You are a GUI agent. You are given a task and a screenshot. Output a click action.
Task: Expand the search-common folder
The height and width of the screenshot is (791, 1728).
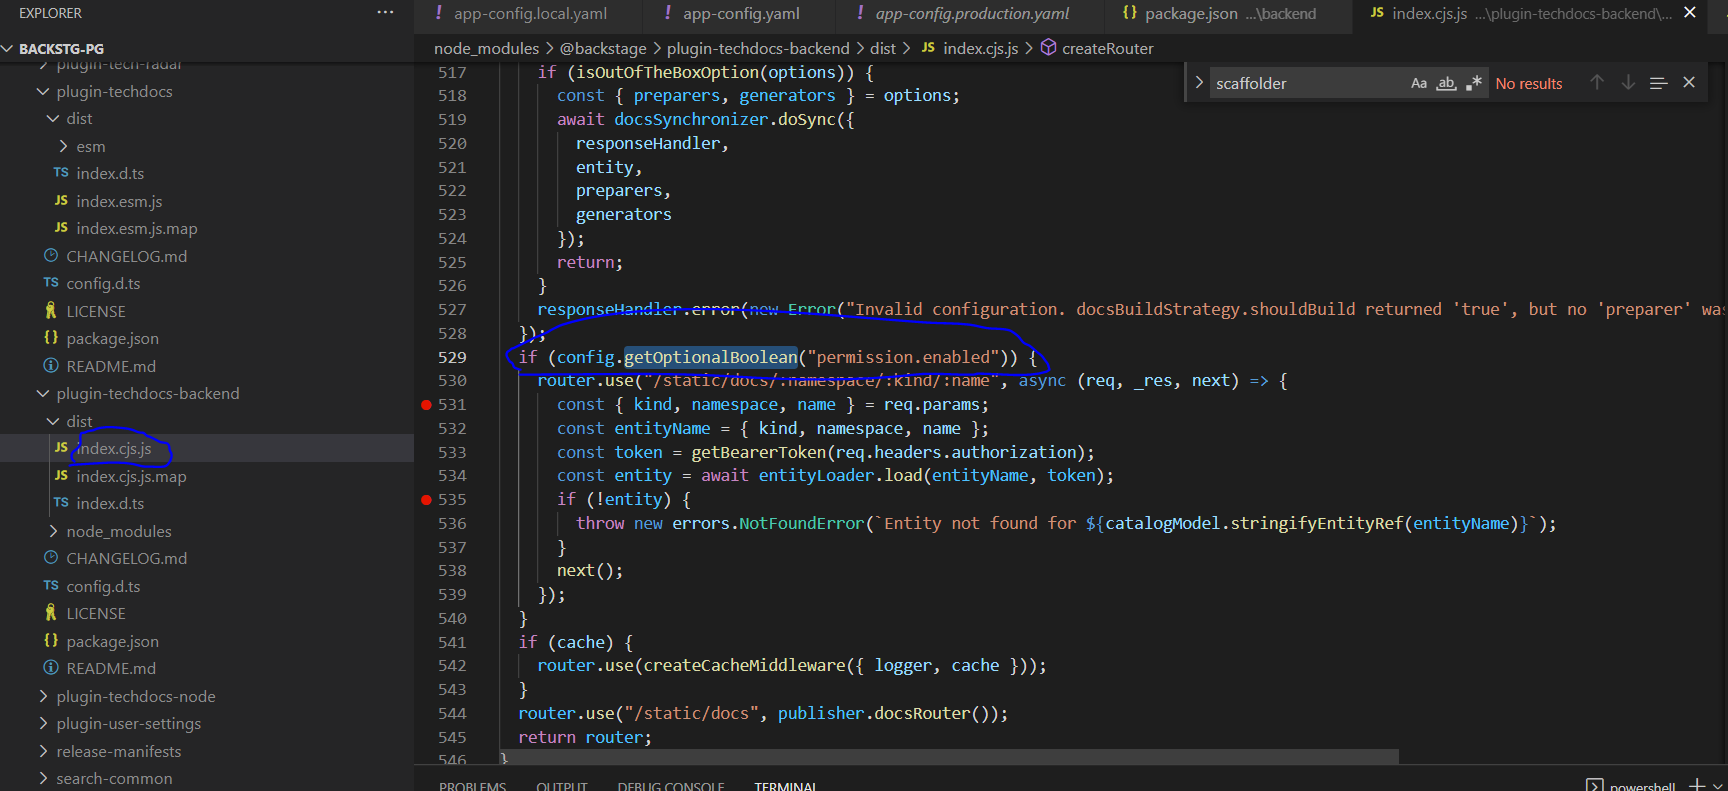pos(114,778)
